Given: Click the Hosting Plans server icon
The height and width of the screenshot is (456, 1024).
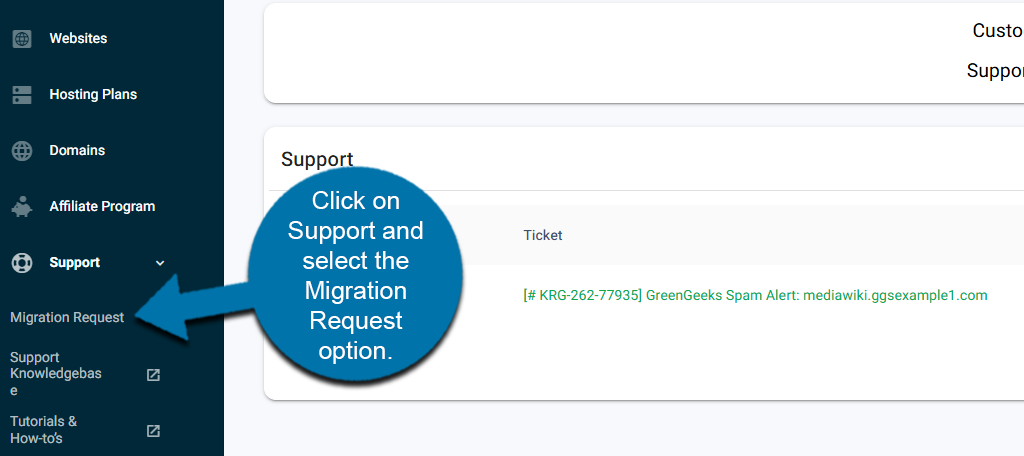Looking at the screenshot, I should point(22,95).
